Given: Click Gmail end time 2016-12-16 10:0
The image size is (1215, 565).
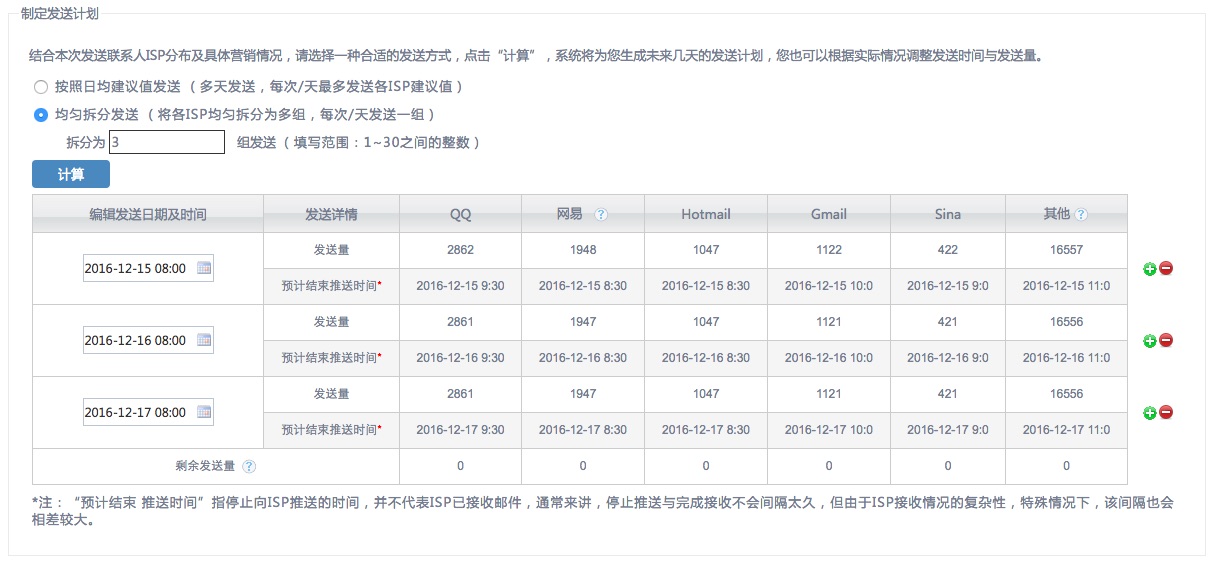Looking at the screenshot, I should point(829,357).
